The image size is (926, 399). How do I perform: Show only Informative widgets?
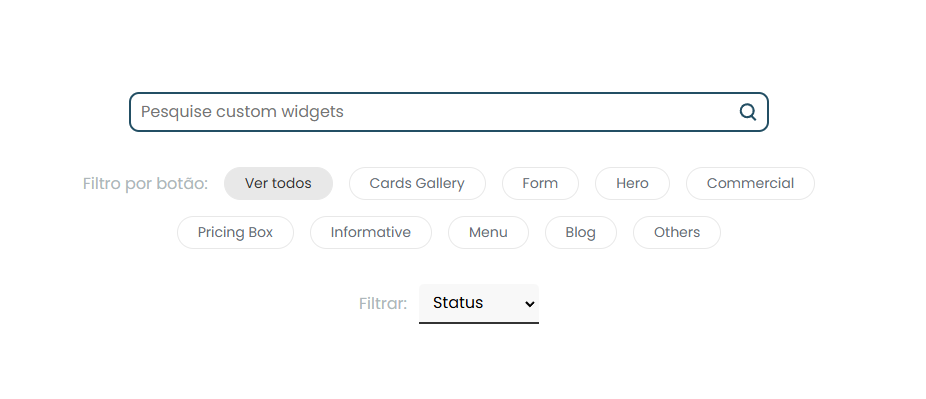point(370,233)
